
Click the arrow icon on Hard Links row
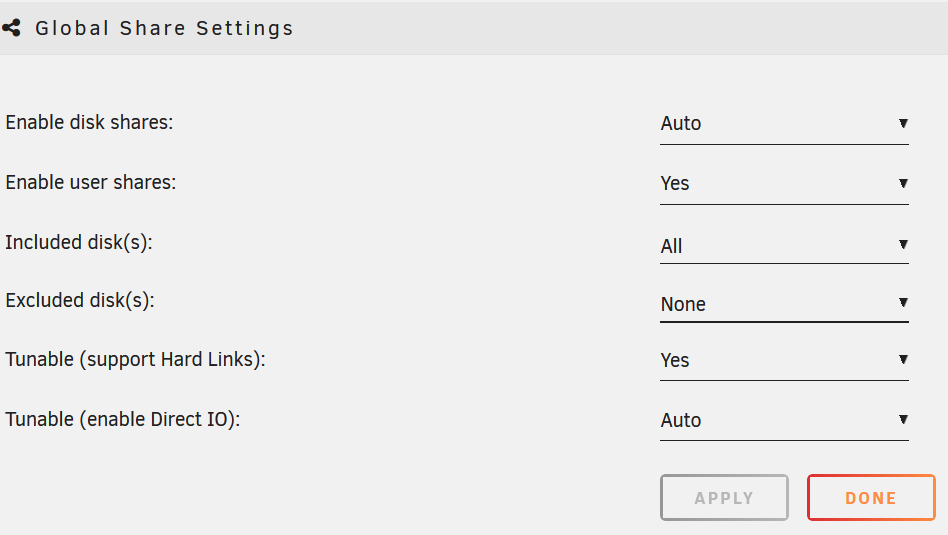(x=903, y=359)
